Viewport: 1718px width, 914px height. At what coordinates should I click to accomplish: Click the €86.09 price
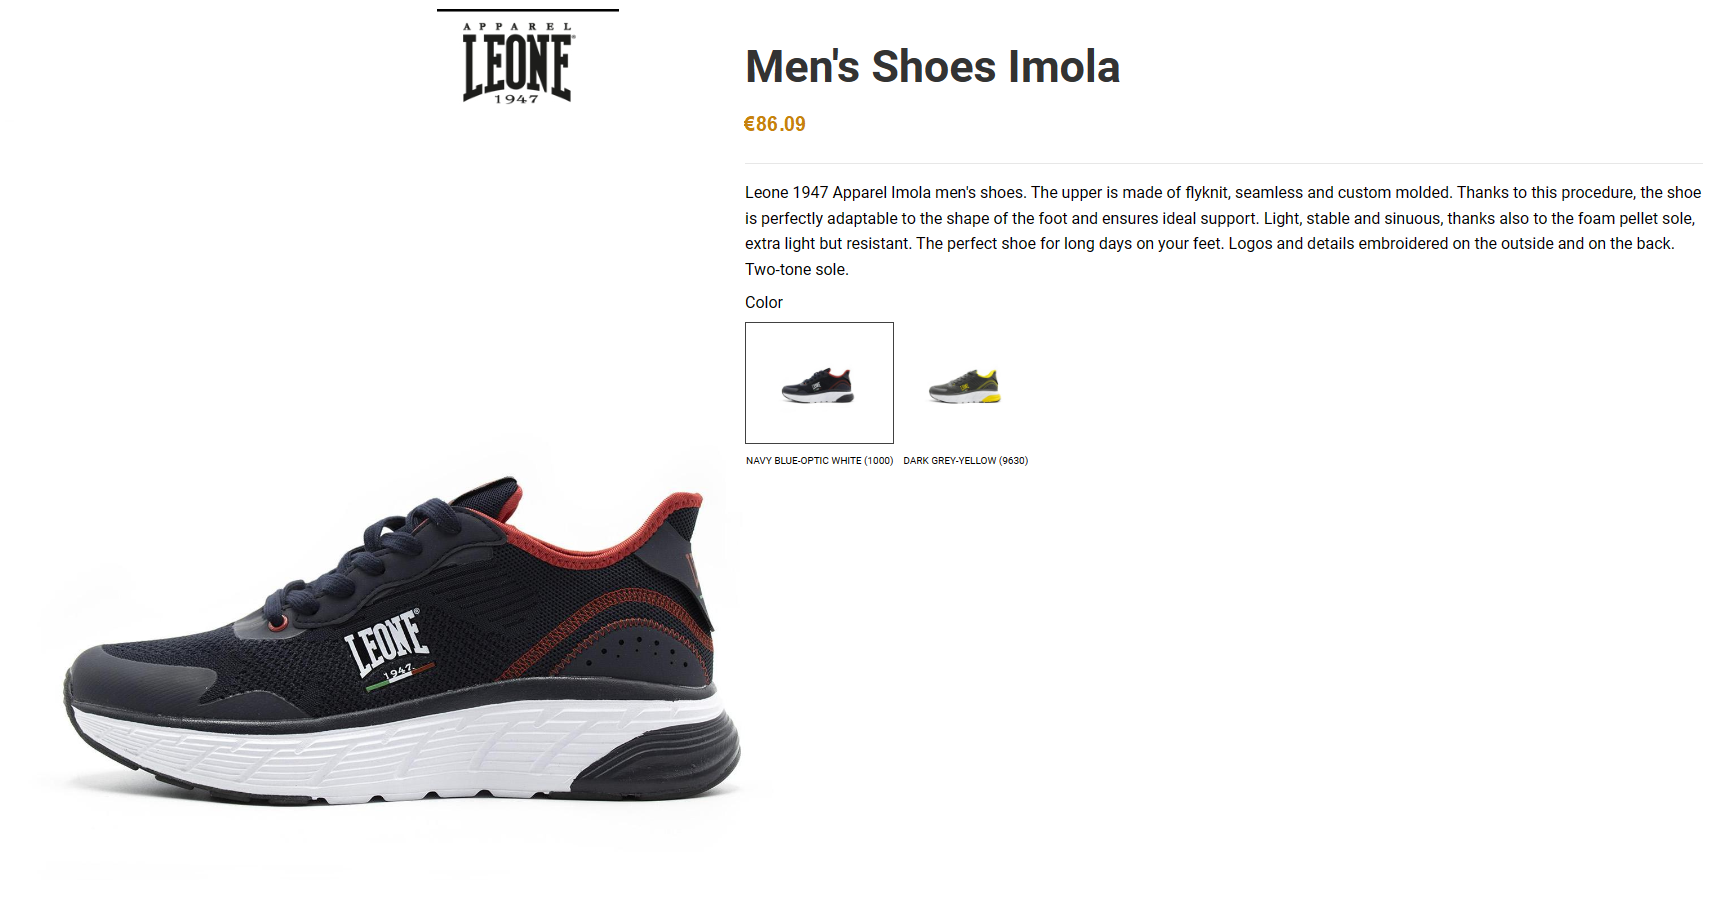[774, 124]
